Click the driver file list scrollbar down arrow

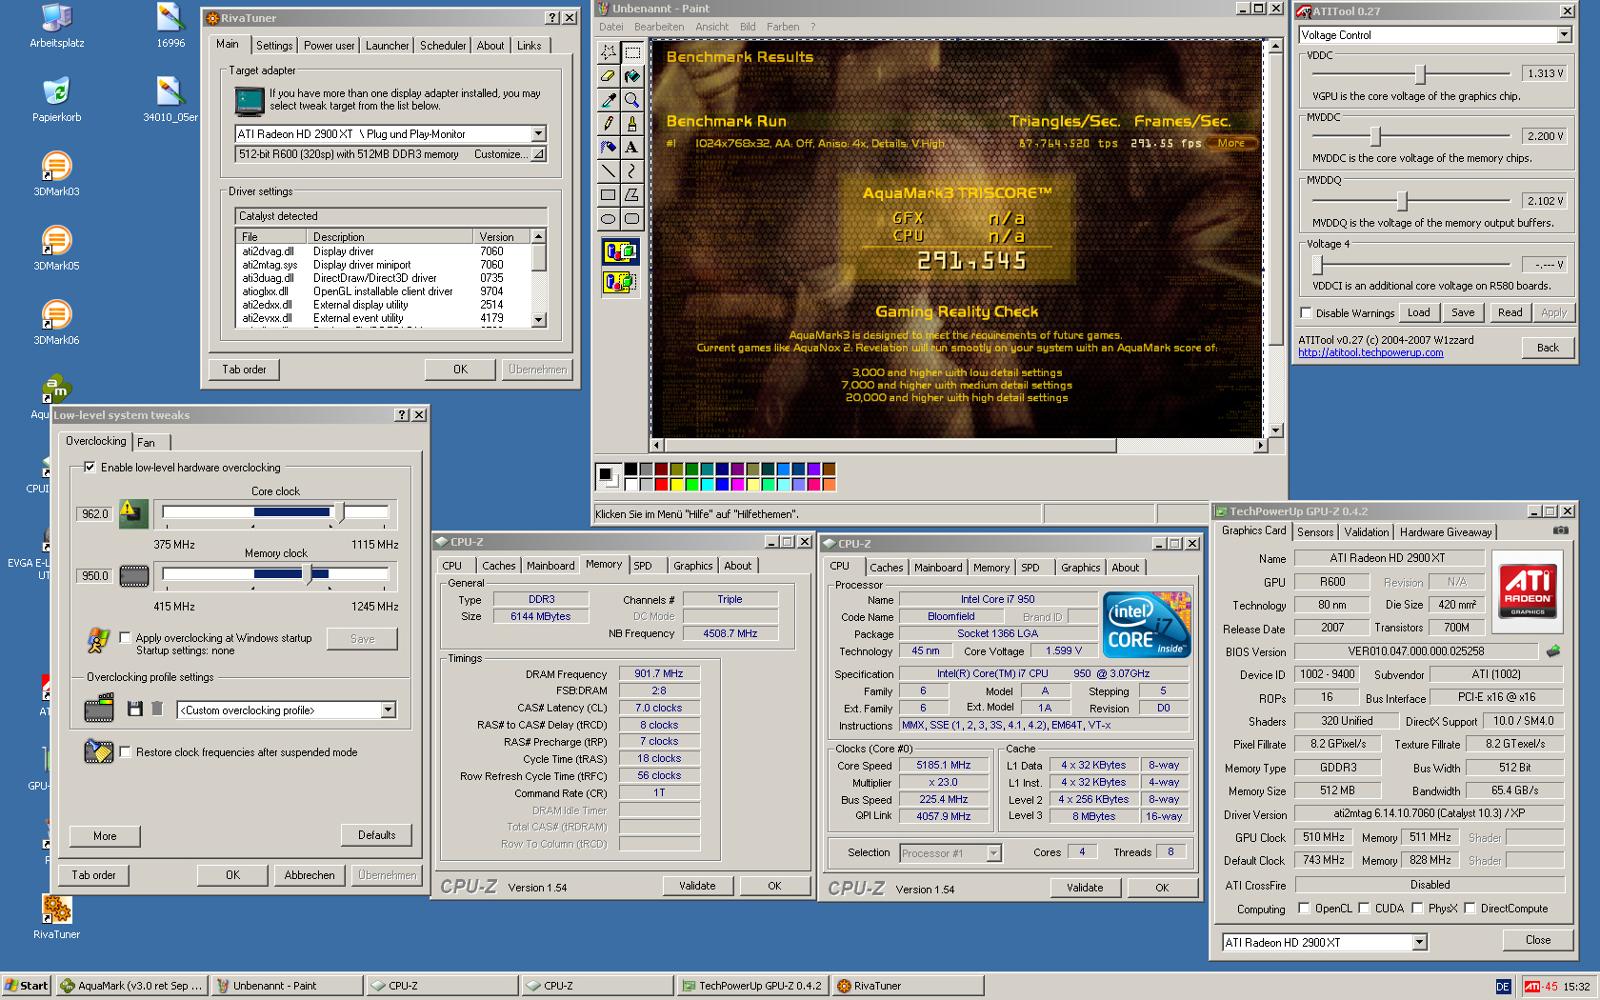(539, 319)
